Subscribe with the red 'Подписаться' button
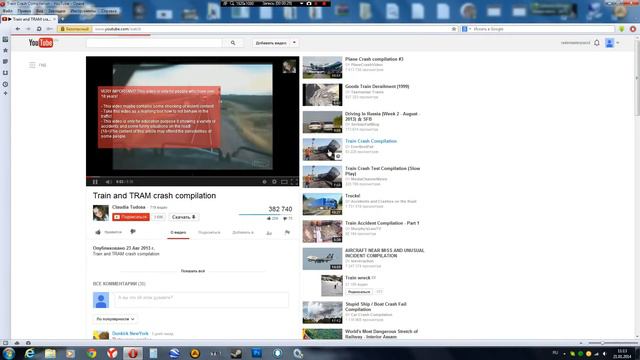 click(x=131, y=217)
